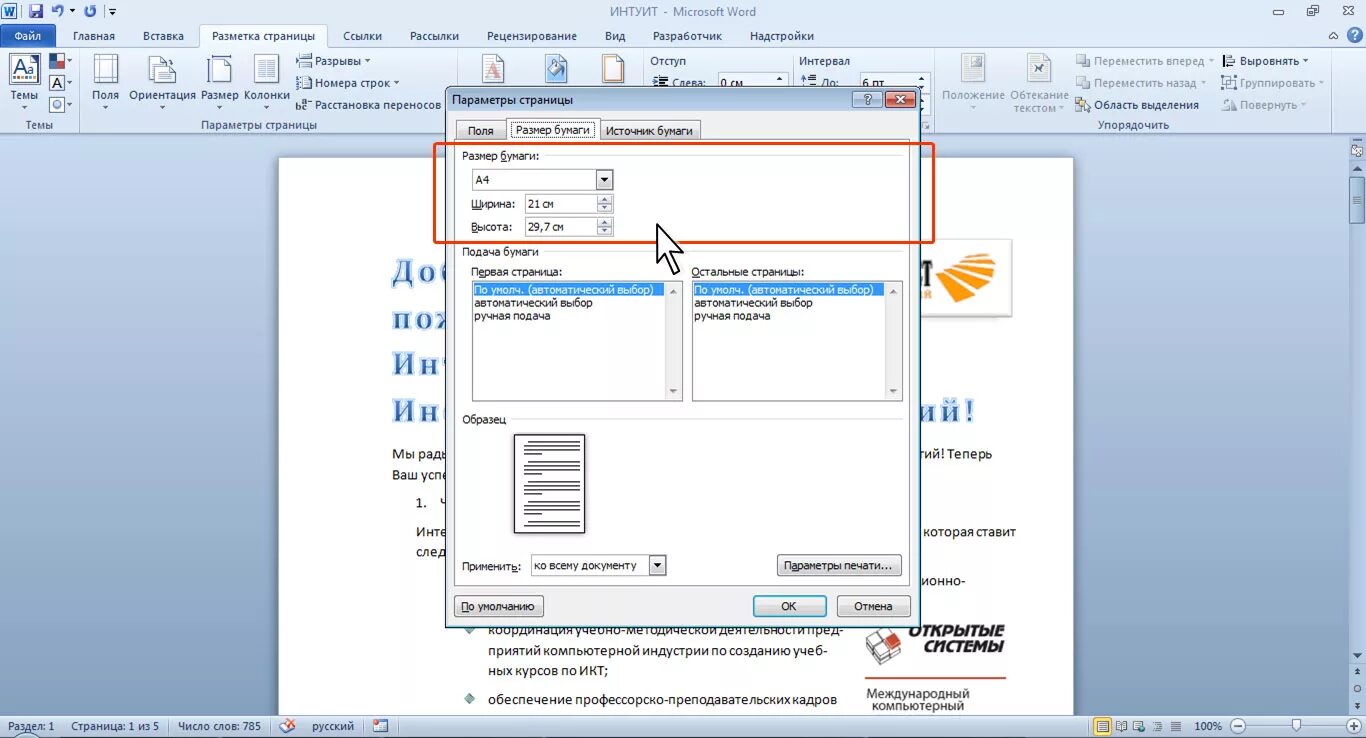Click Высота height input field
The width and height of the screenshot is (1366, 738).
tap(560, 227)
